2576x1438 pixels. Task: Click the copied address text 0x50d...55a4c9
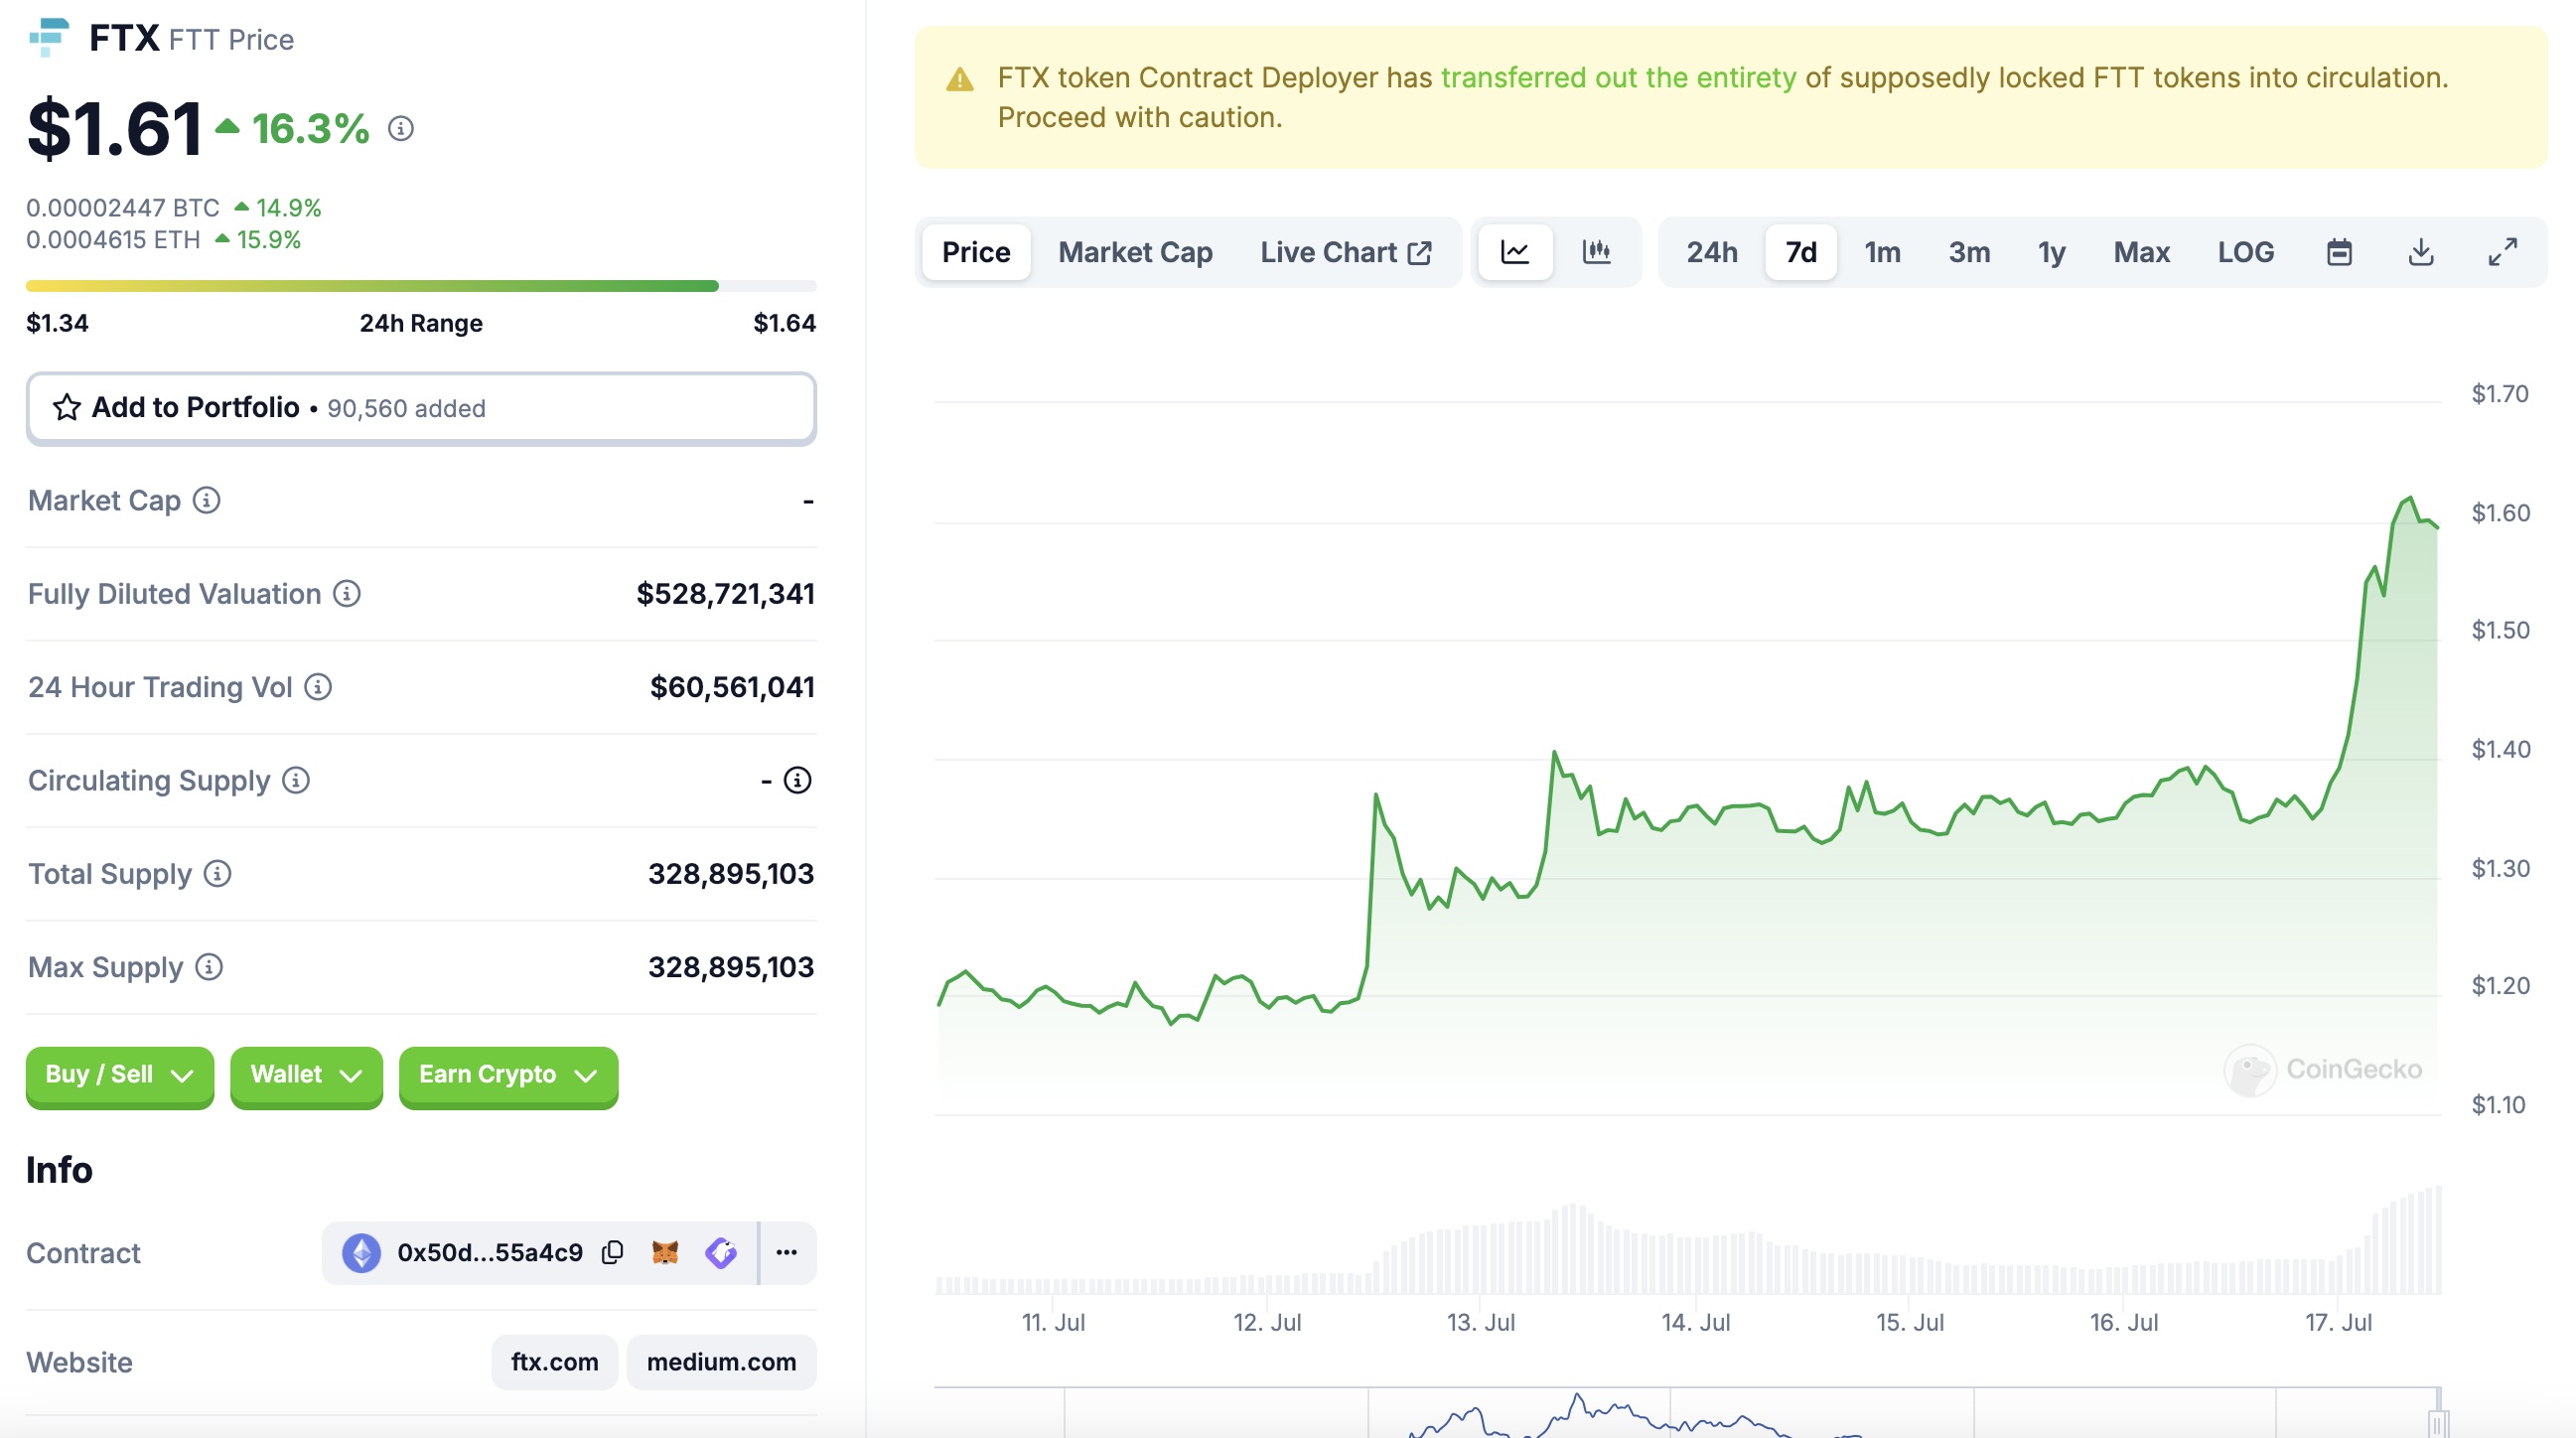489,1253
